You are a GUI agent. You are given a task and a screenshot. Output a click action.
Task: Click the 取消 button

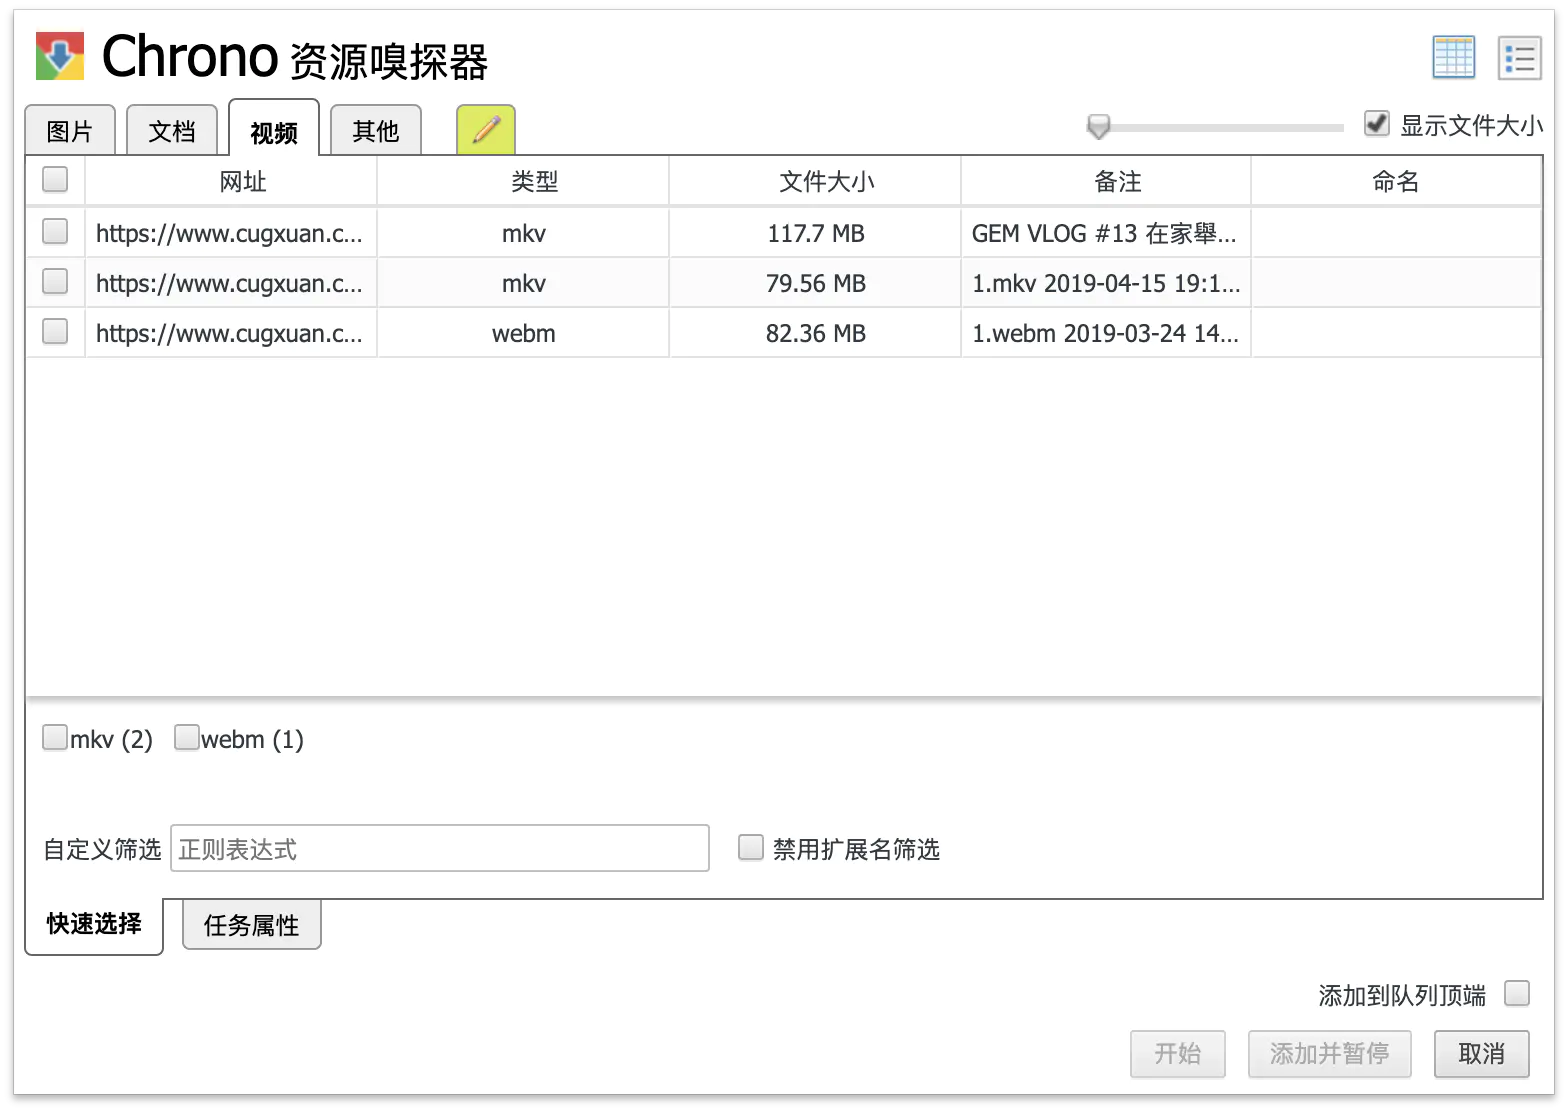[1482, 1054]
